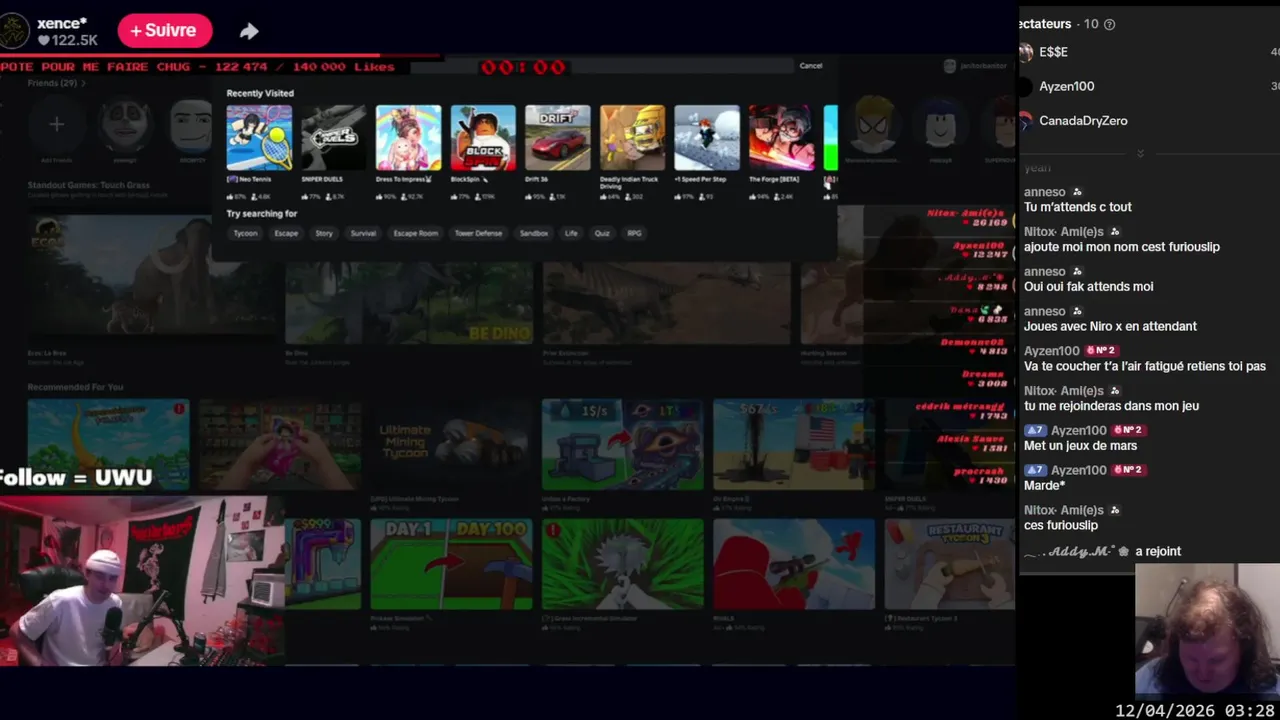
Task: Click the 122.5K likes heart counter
Action: 68,40
